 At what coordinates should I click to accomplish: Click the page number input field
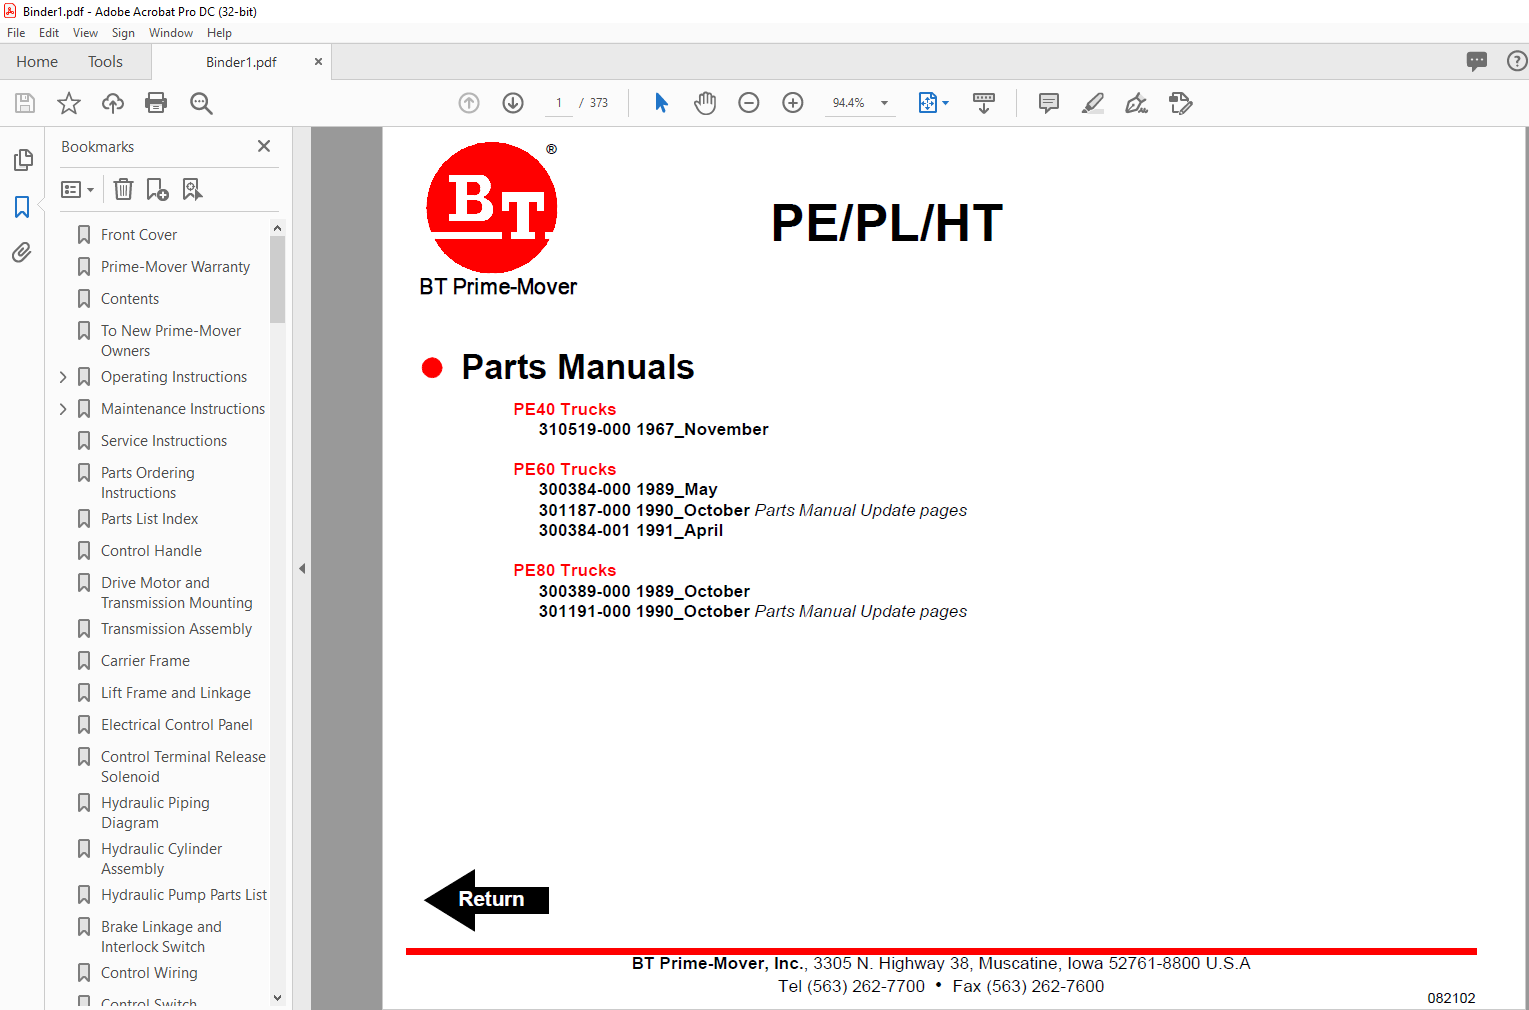tap(559, 103)
